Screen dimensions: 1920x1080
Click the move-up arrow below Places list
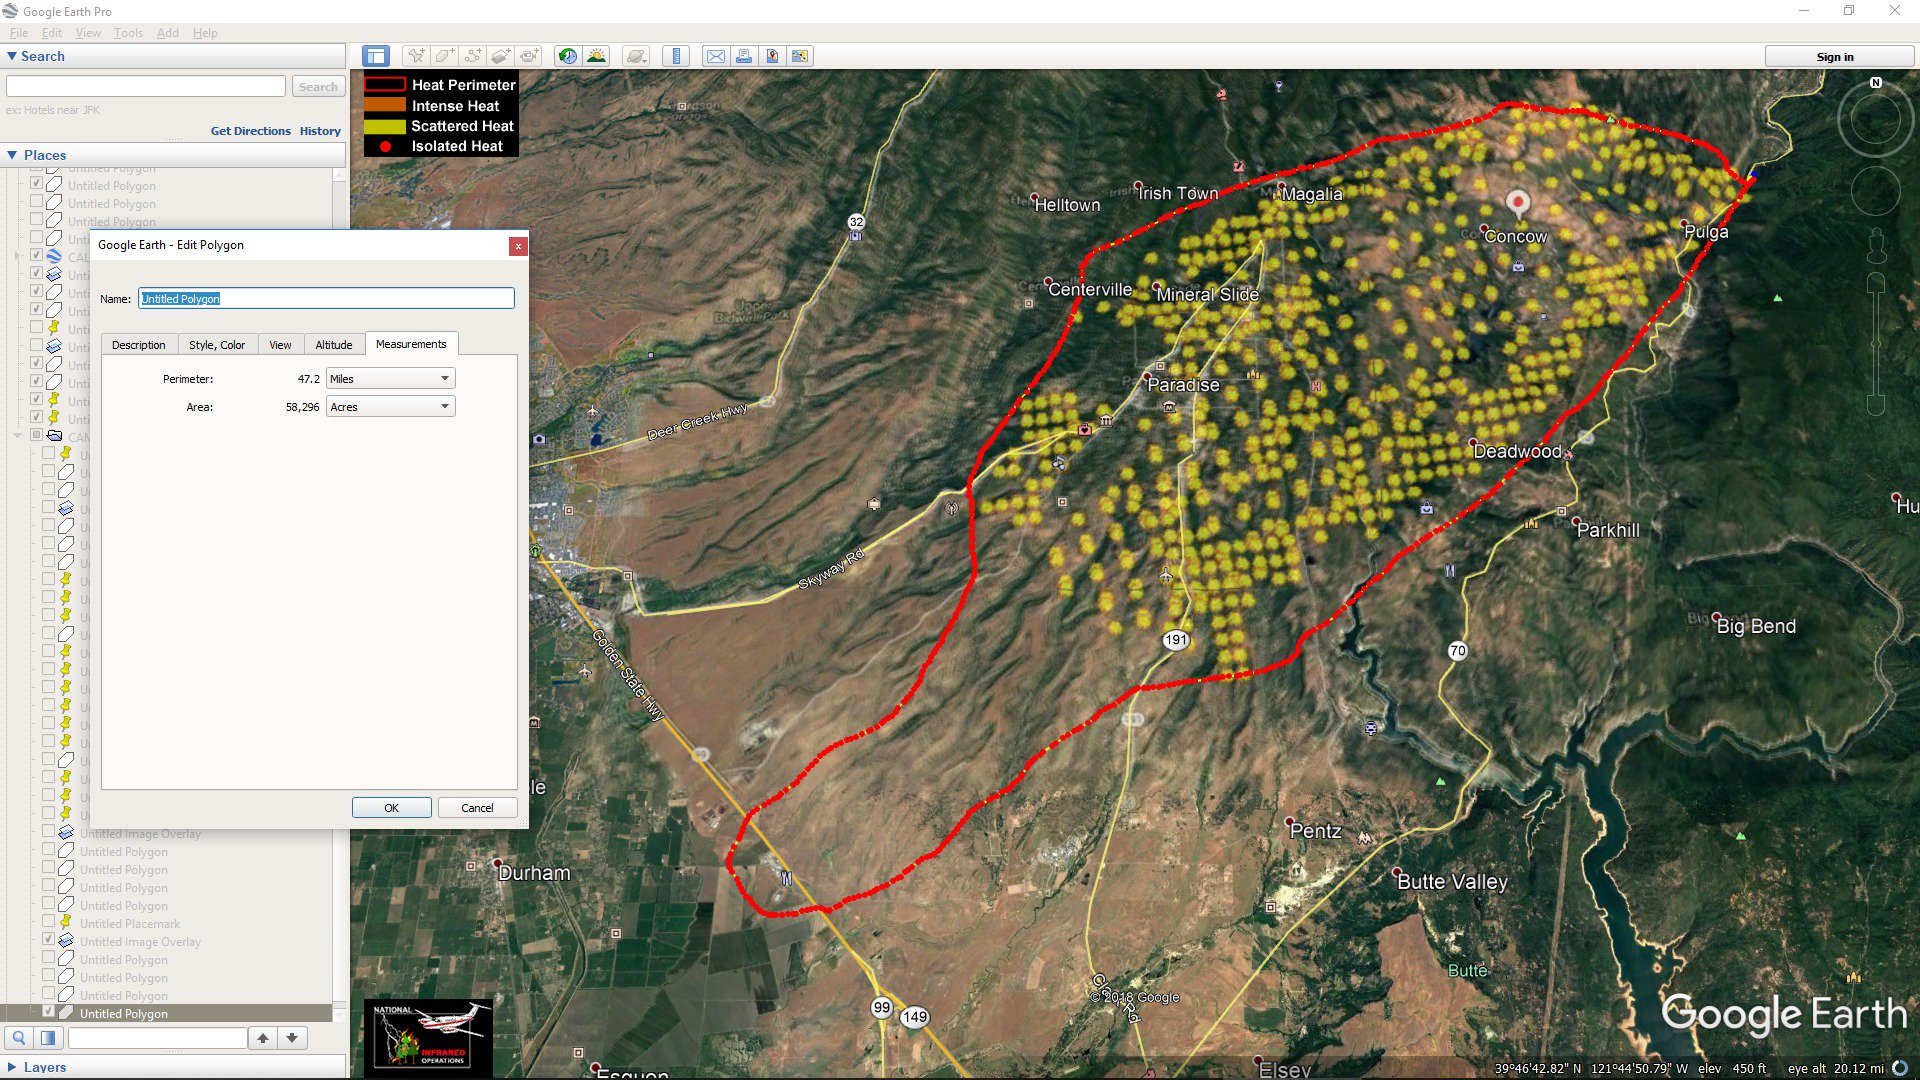[x=262, y=1038]
